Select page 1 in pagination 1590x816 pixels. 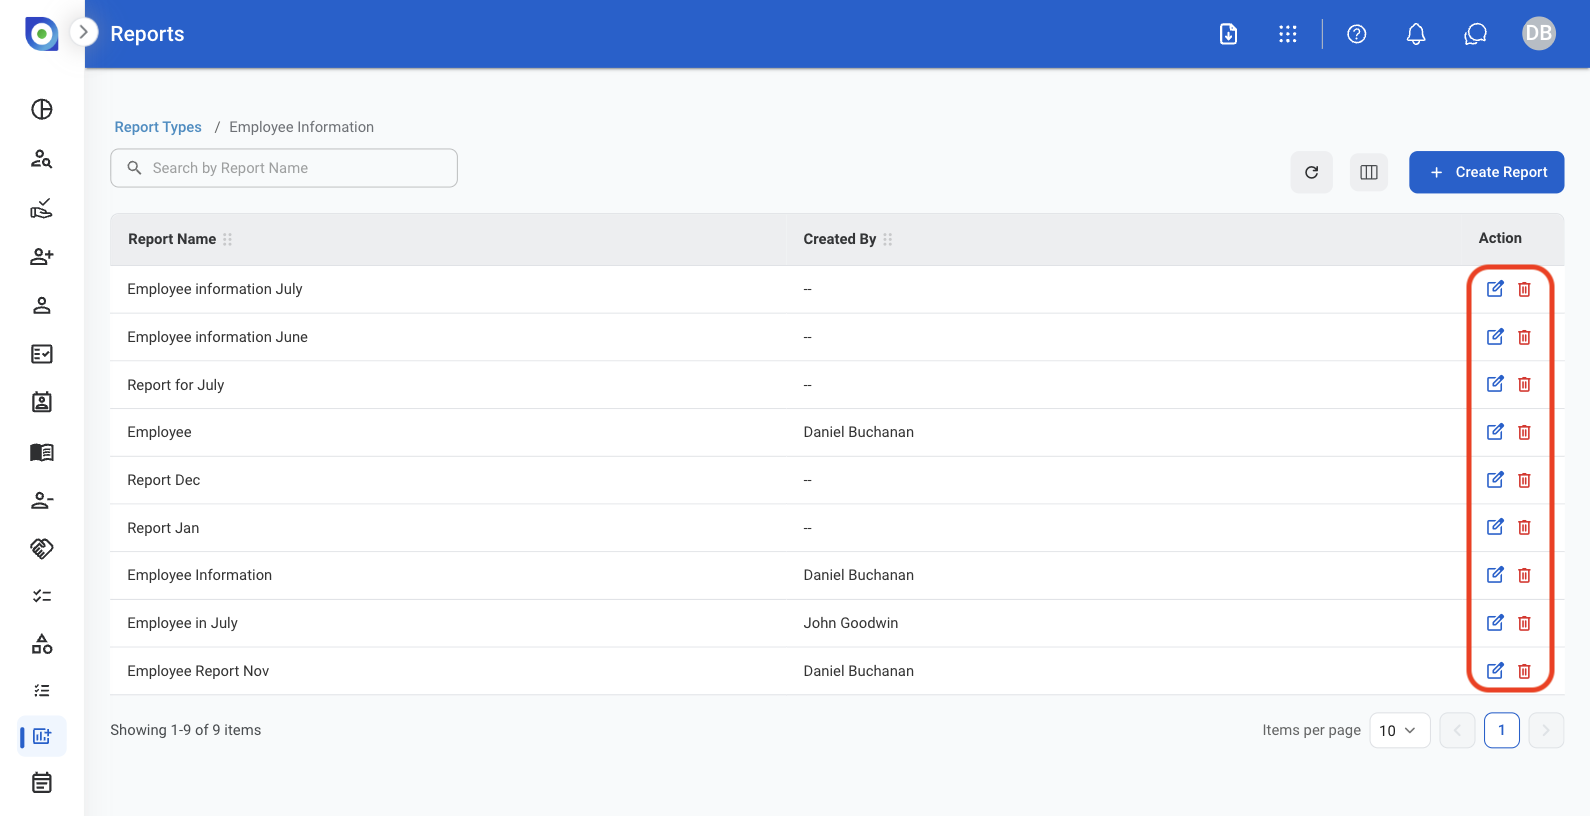coord(1502,730)
